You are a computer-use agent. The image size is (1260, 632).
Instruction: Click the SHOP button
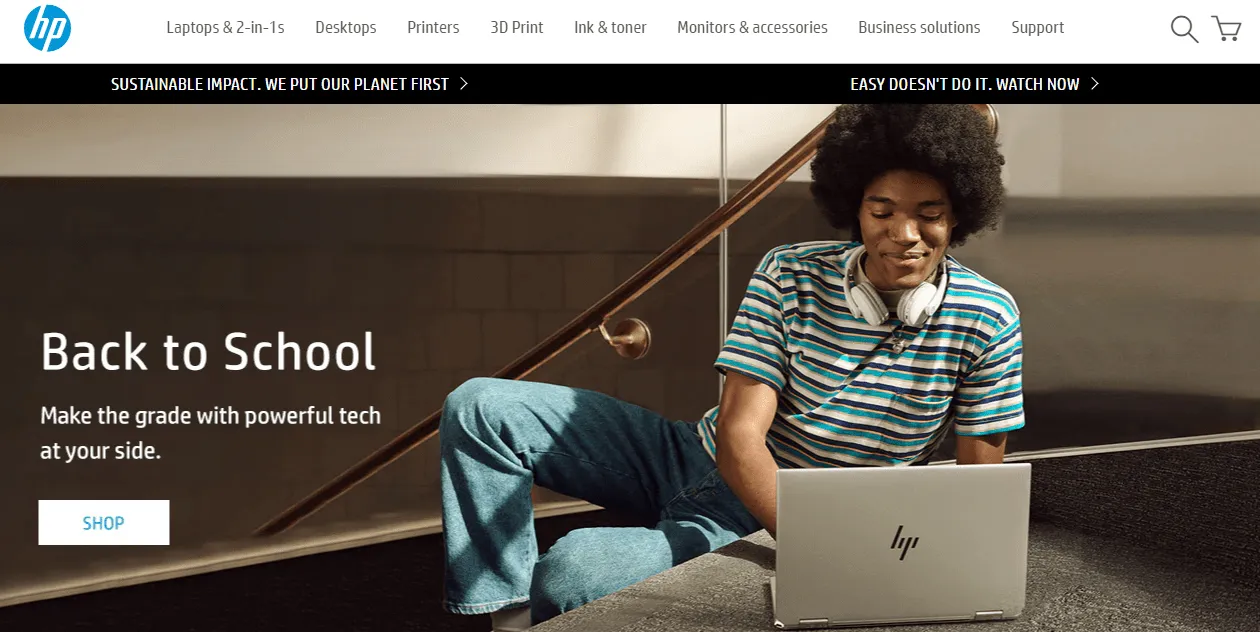[104, 523]
